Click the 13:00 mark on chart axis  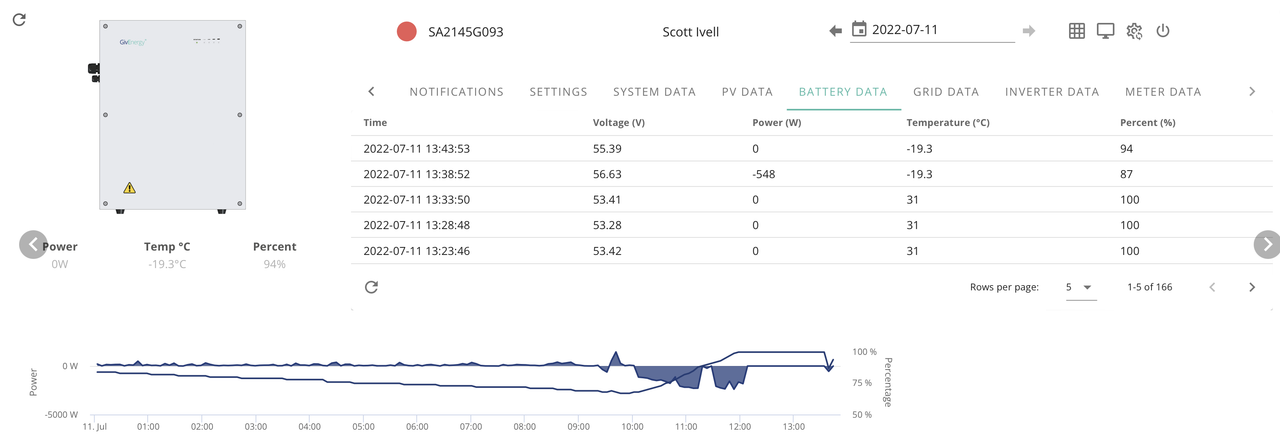pos(794,427)
